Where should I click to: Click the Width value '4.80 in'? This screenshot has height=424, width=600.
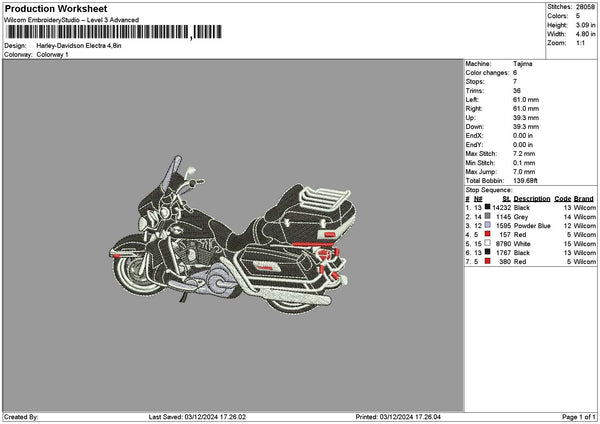(585, 34)
